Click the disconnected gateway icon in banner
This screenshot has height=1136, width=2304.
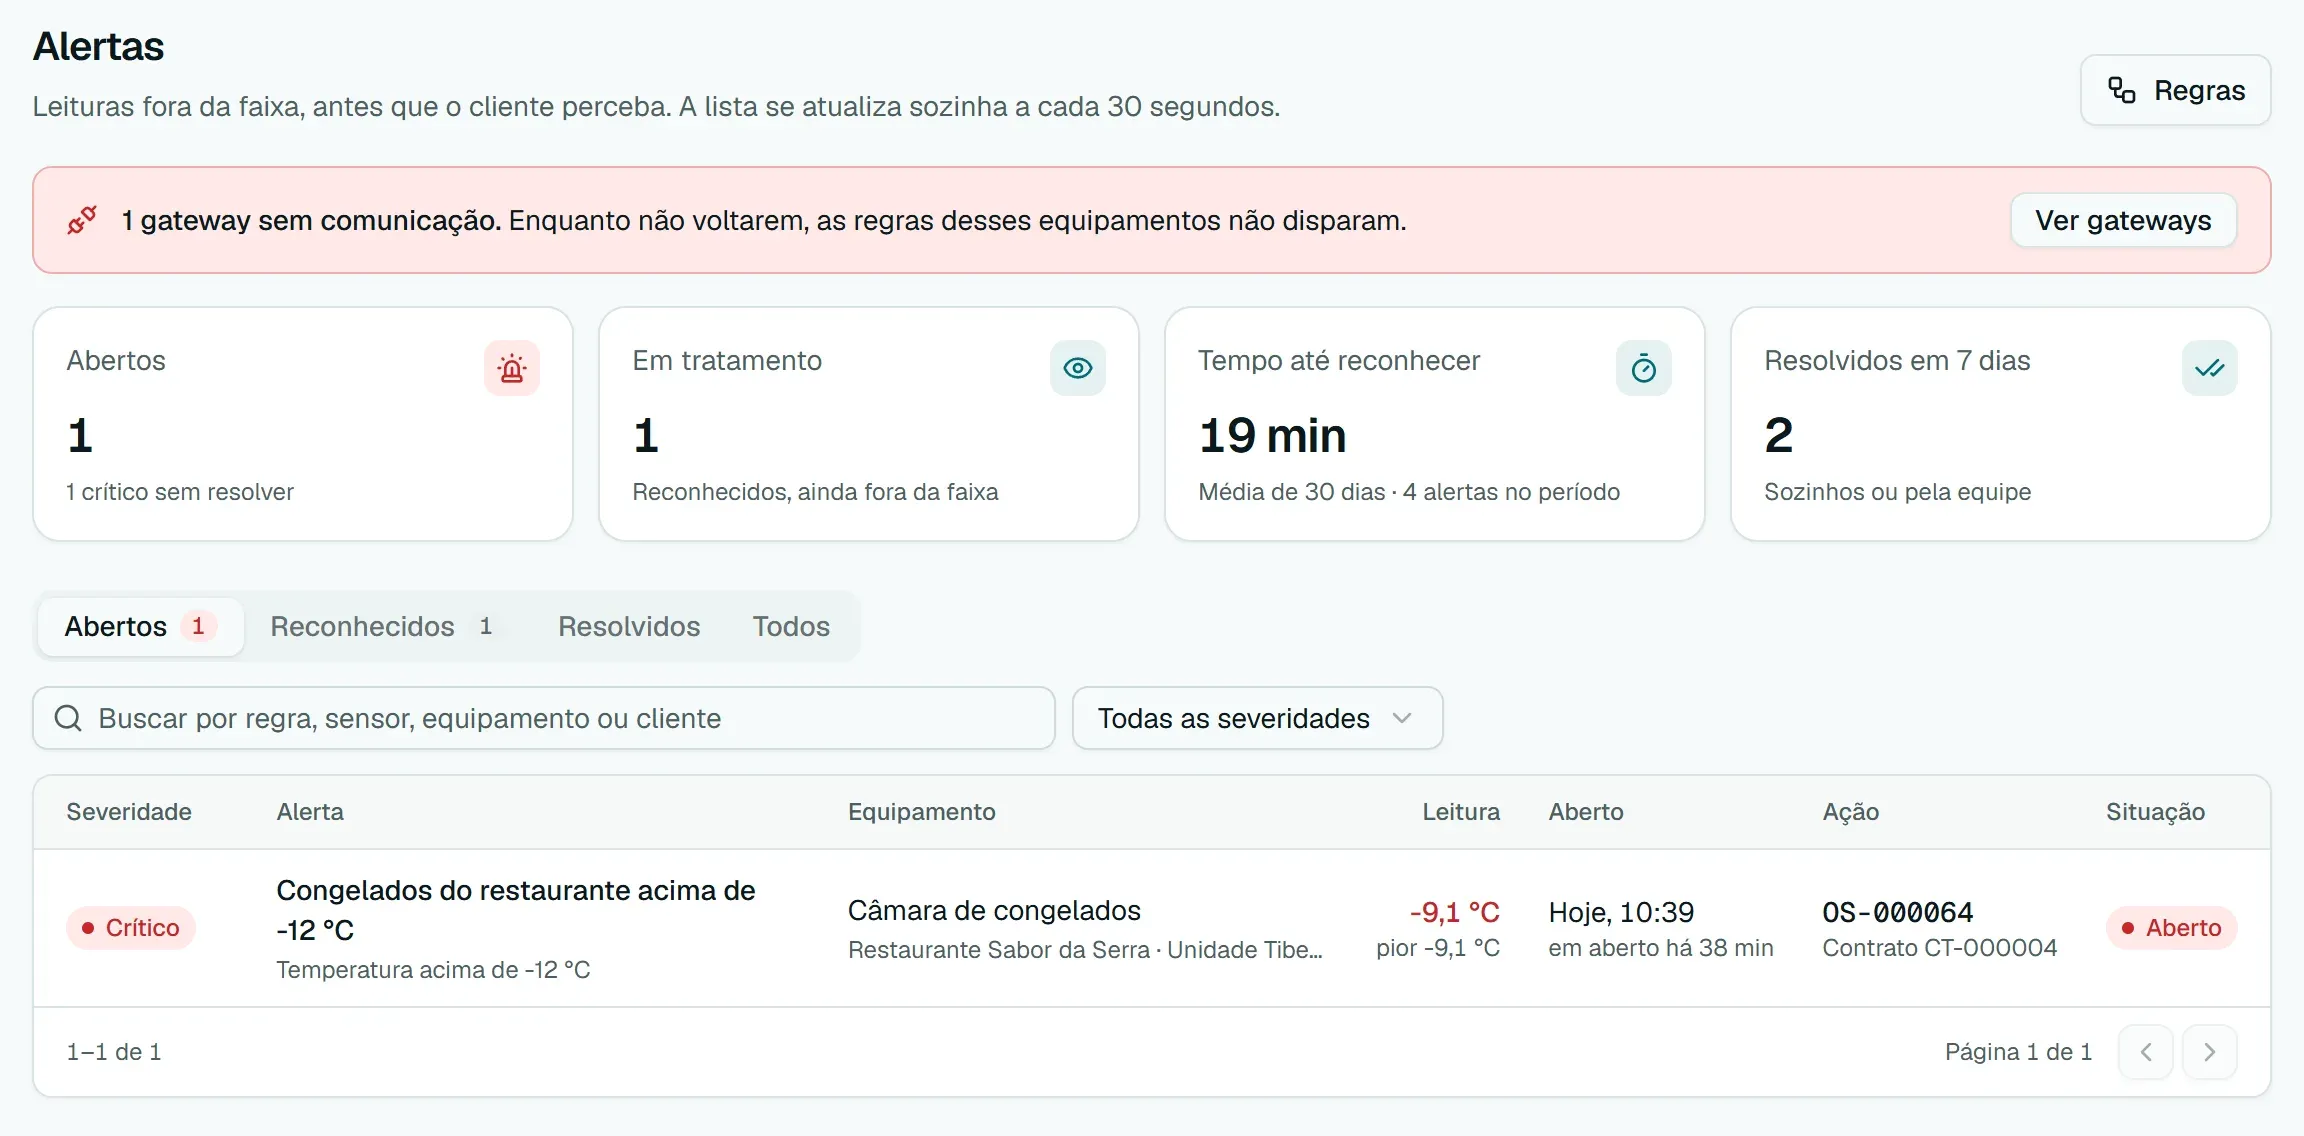click(x=82, y=220)
